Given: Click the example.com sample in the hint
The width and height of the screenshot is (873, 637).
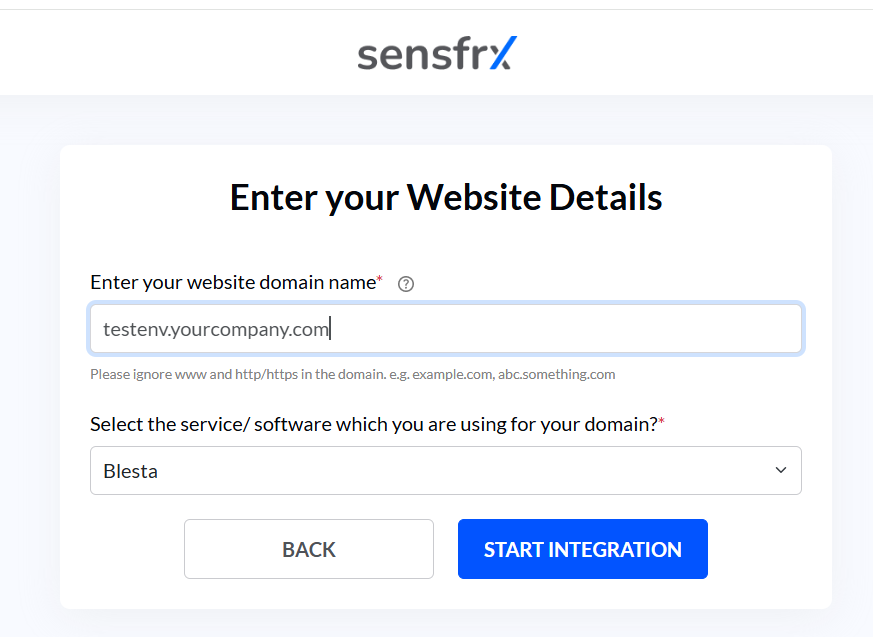Looking at the screenshot, I should click(x=453, y=374).
